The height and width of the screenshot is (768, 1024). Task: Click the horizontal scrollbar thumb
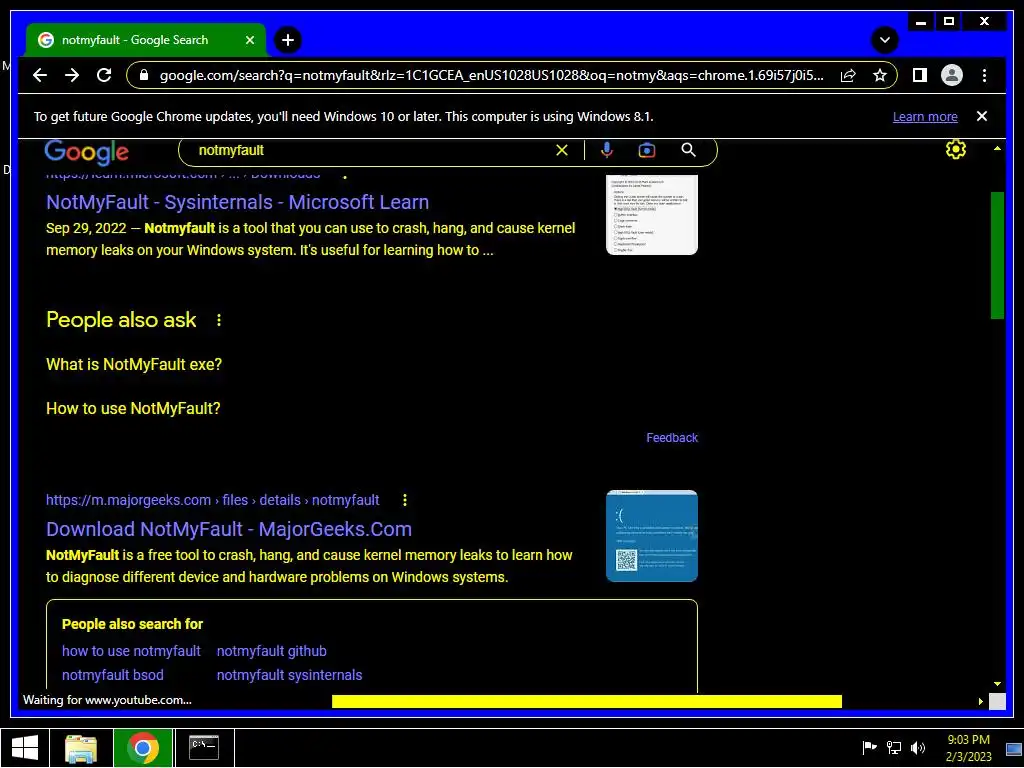586,701
